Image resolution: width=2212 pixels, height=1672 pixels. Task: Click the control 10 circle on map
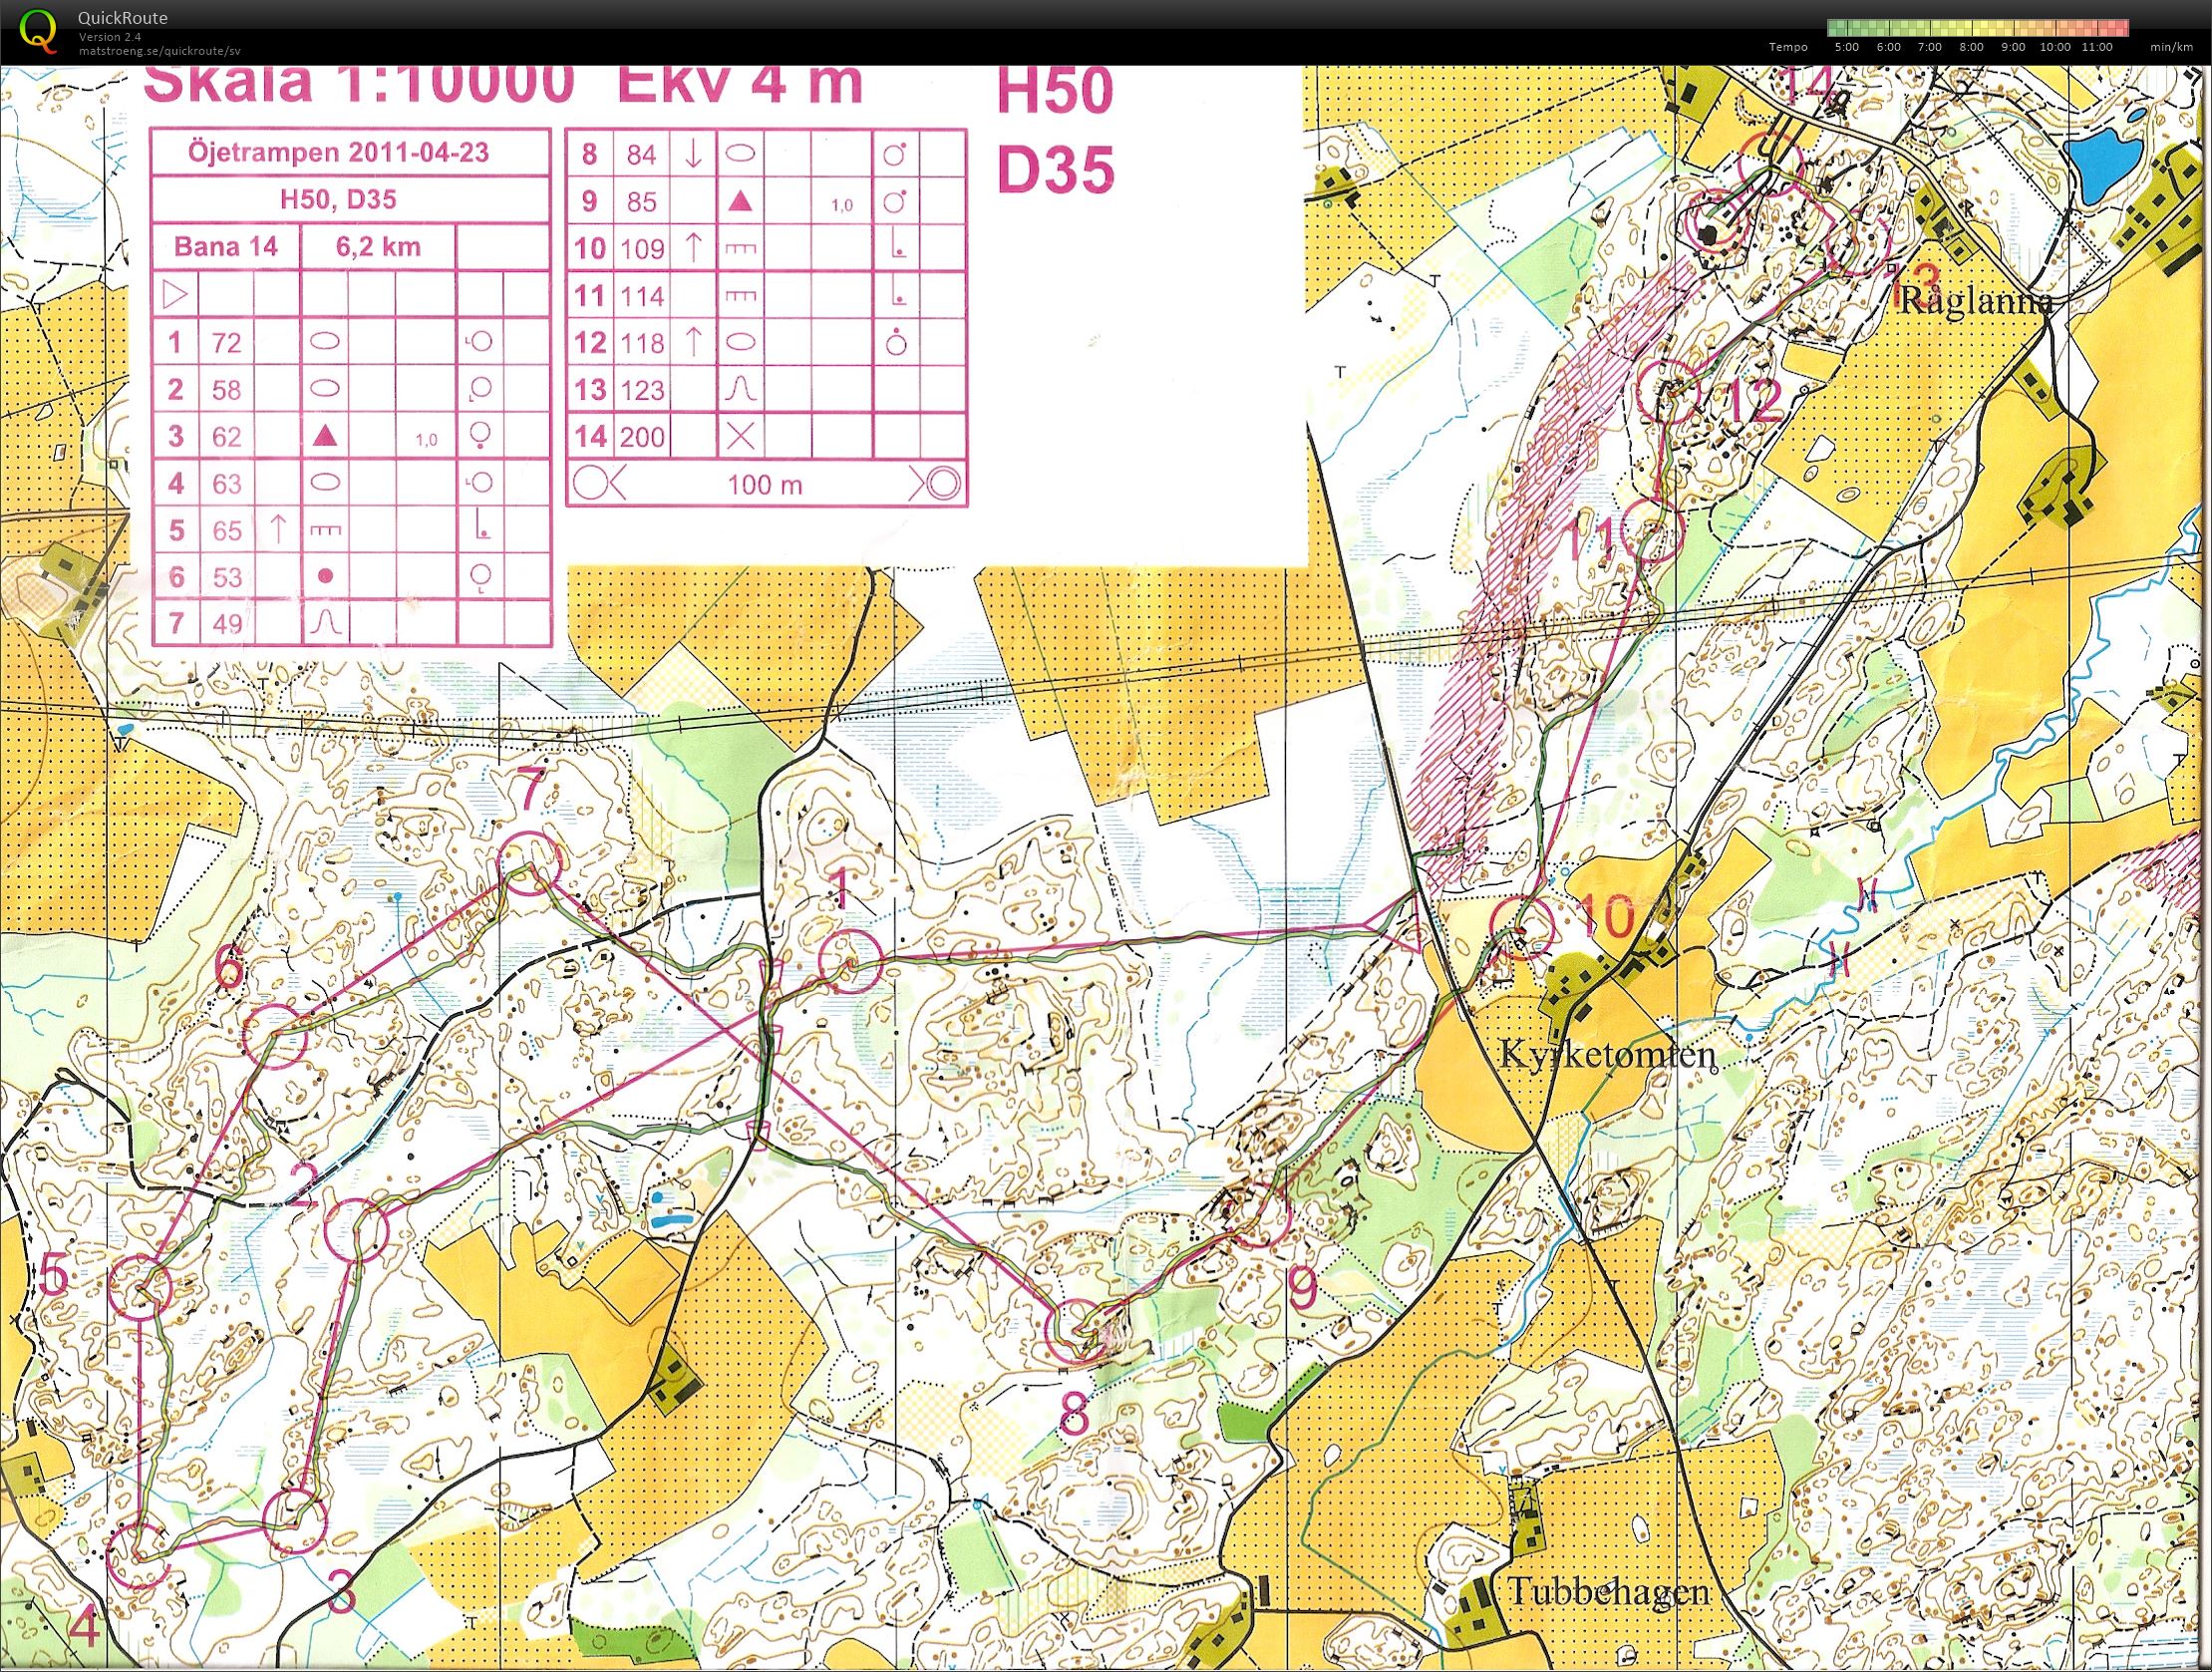(1522, 926)
